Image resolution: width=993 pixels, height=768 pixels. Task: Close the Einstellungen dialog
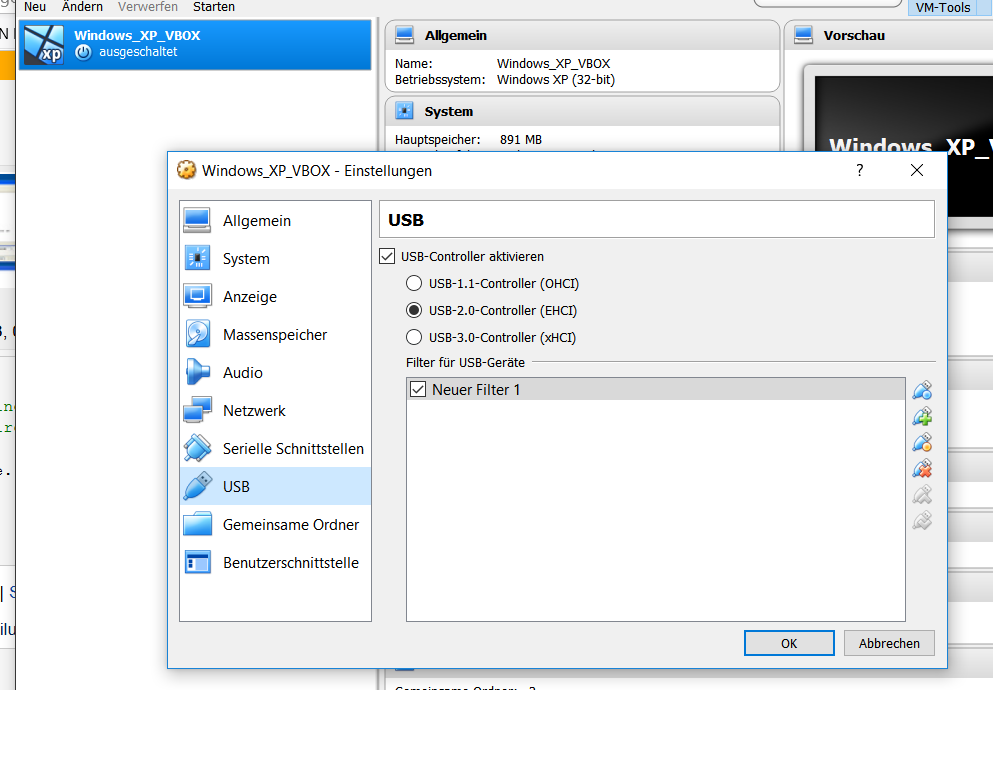(x=916, y=170)
